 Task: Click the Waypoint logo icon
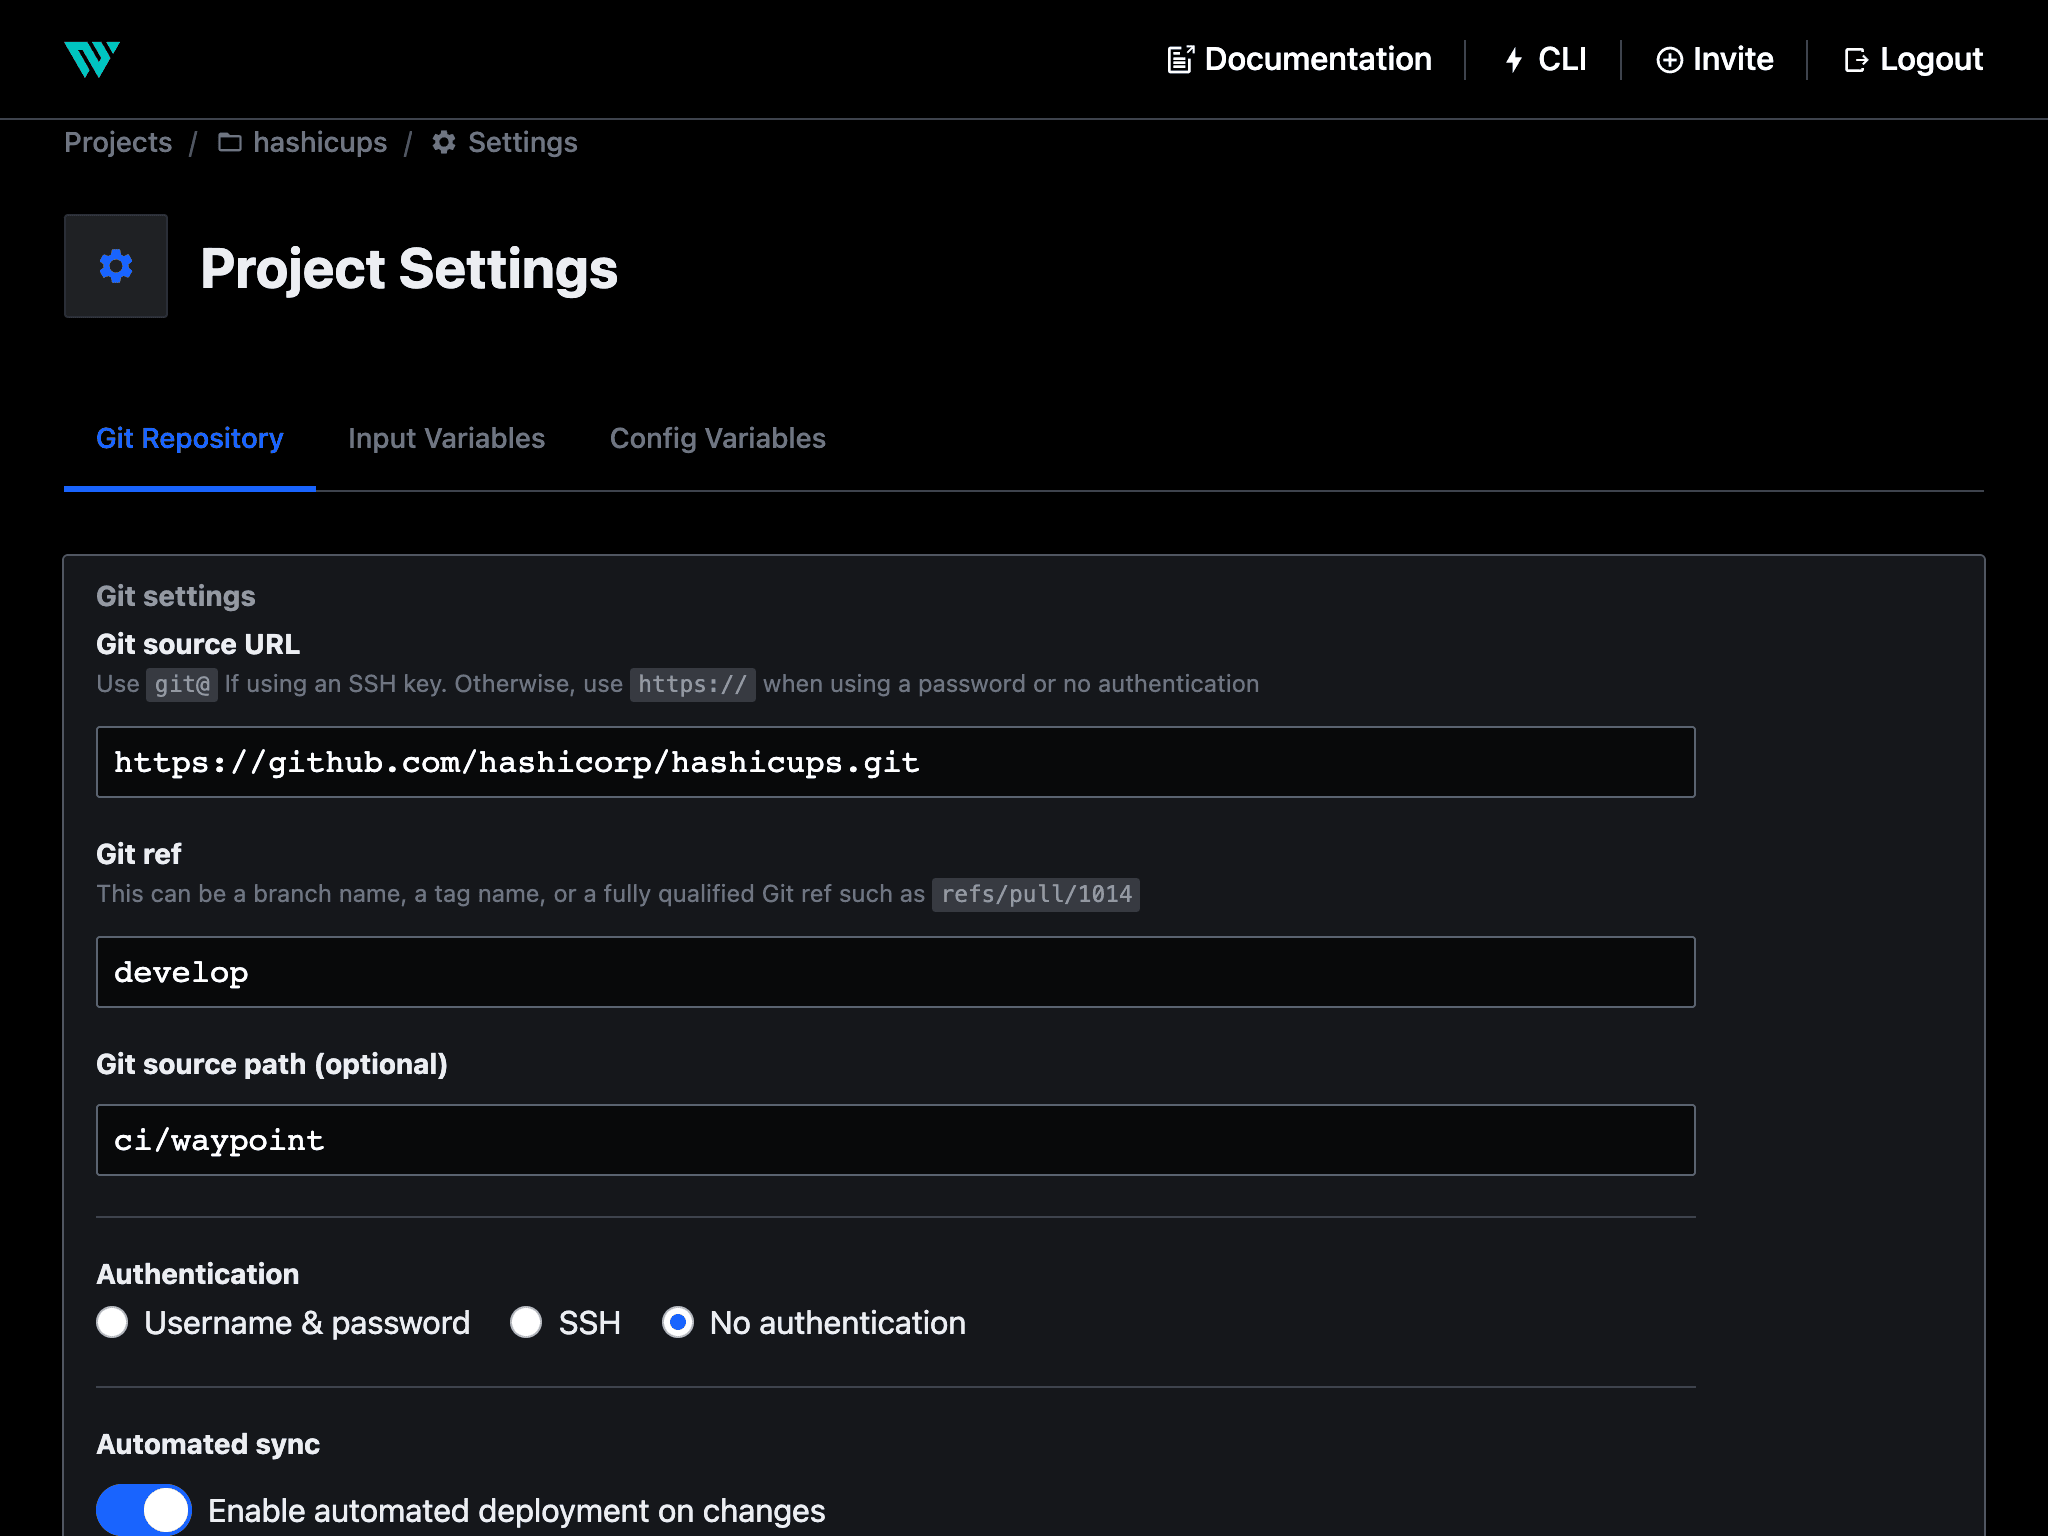click(92, 60)
